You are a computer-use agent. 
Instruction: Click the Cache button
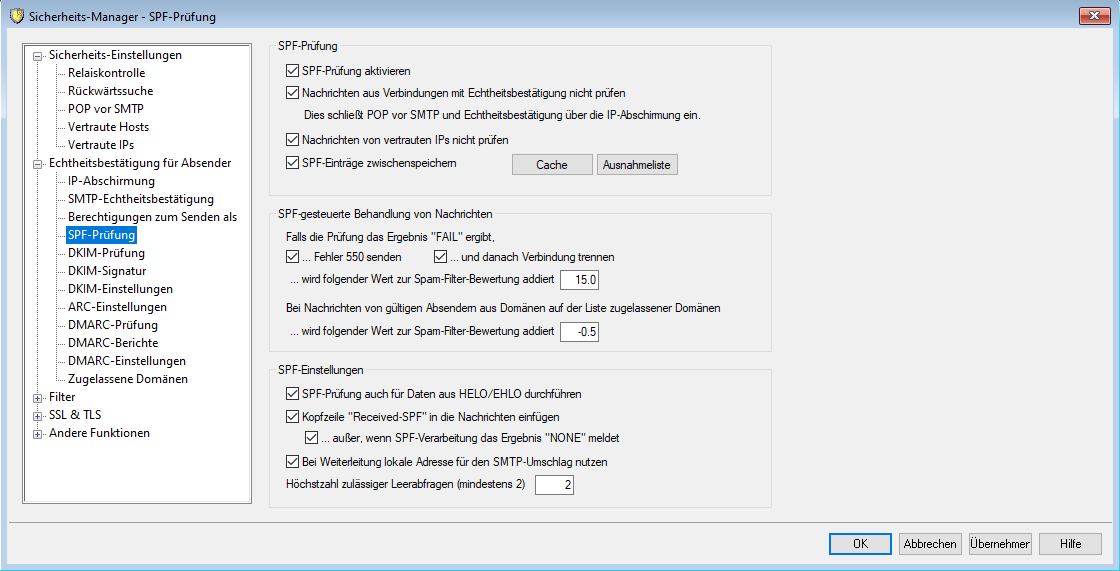tap(551, 165)
